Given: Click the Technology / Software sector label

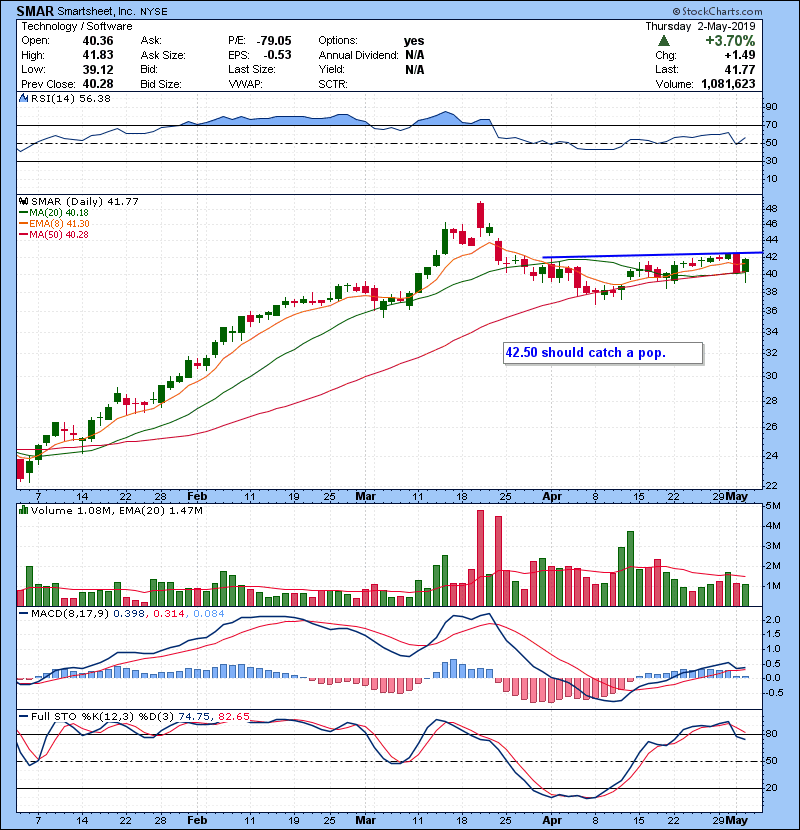Looking at the screenshot, I should click(x=77, y=26).
